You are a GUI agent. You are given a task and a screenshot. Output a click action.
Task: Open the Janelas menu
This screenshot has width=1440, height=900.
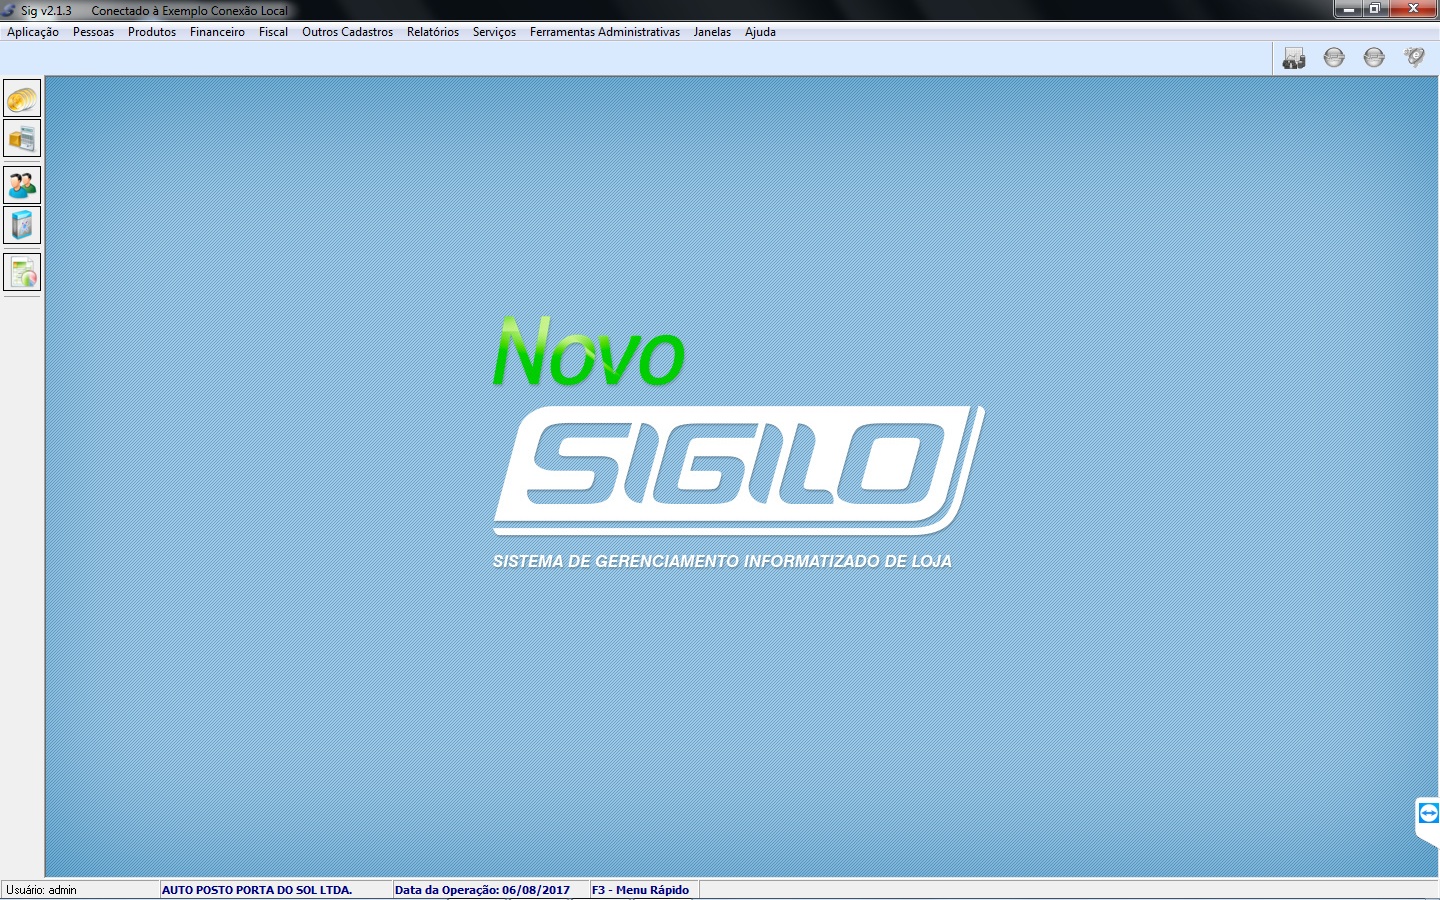[x=712, y=32]
